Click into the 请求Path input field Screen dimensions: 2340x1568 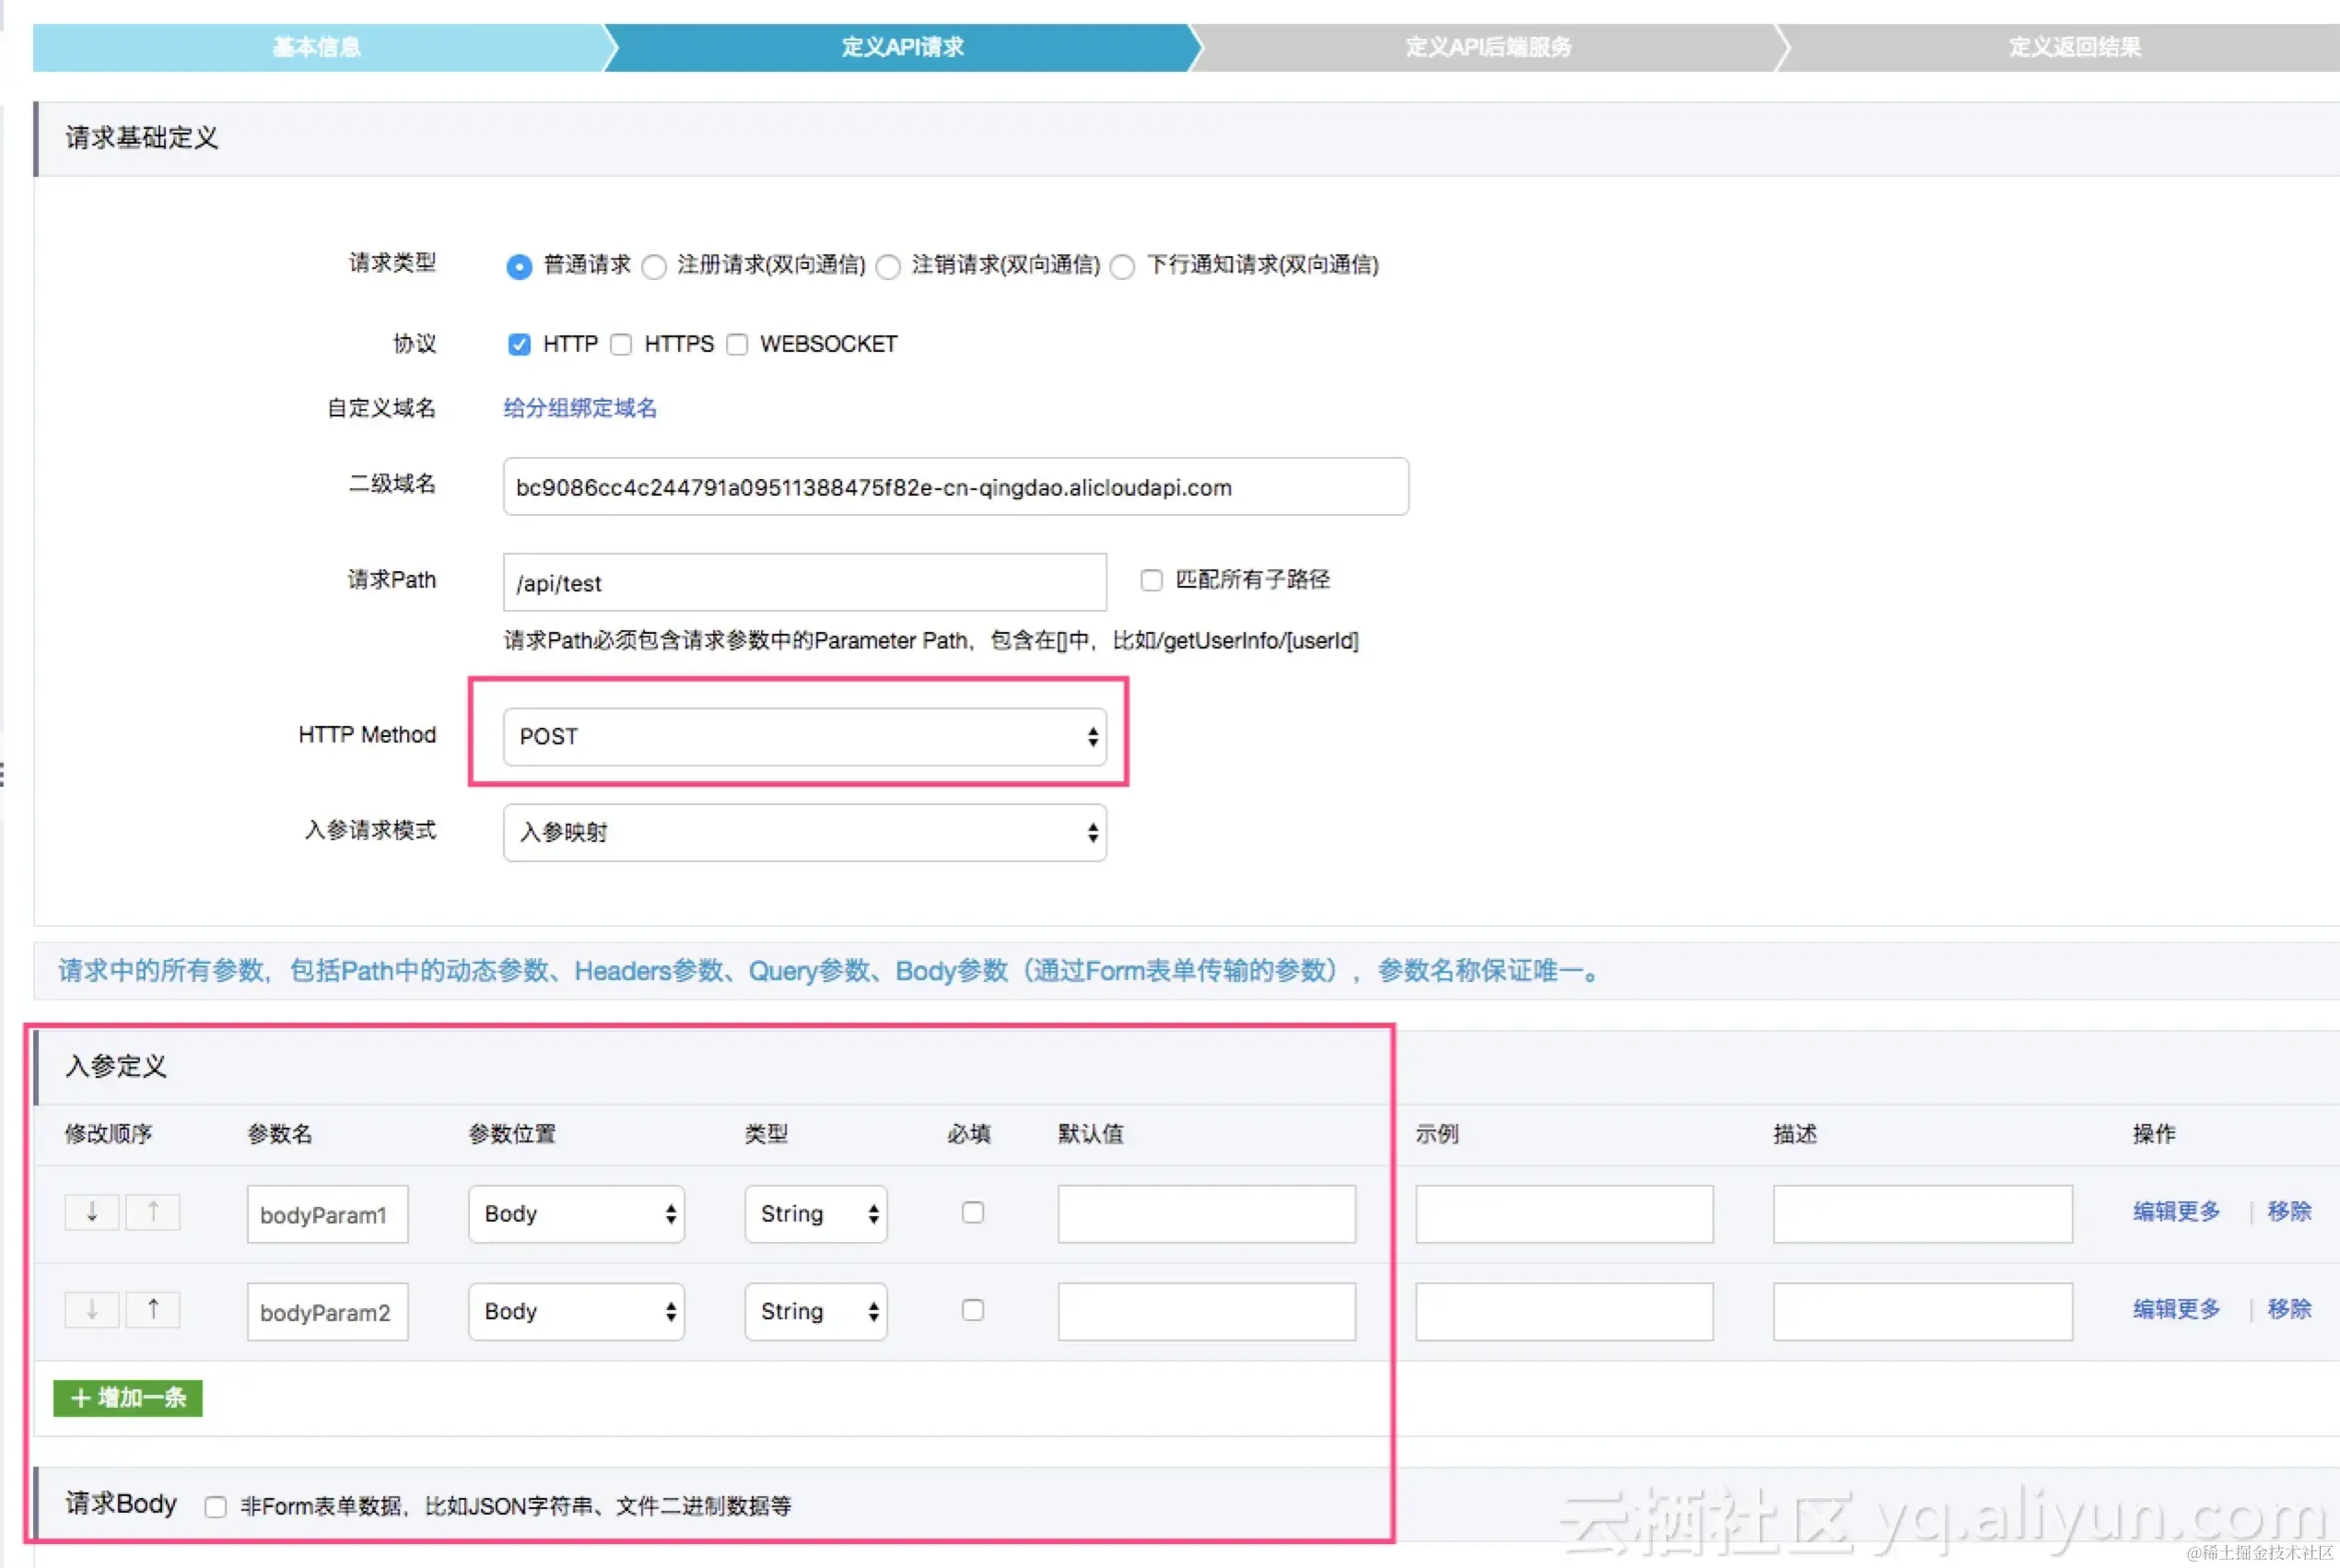804,583
